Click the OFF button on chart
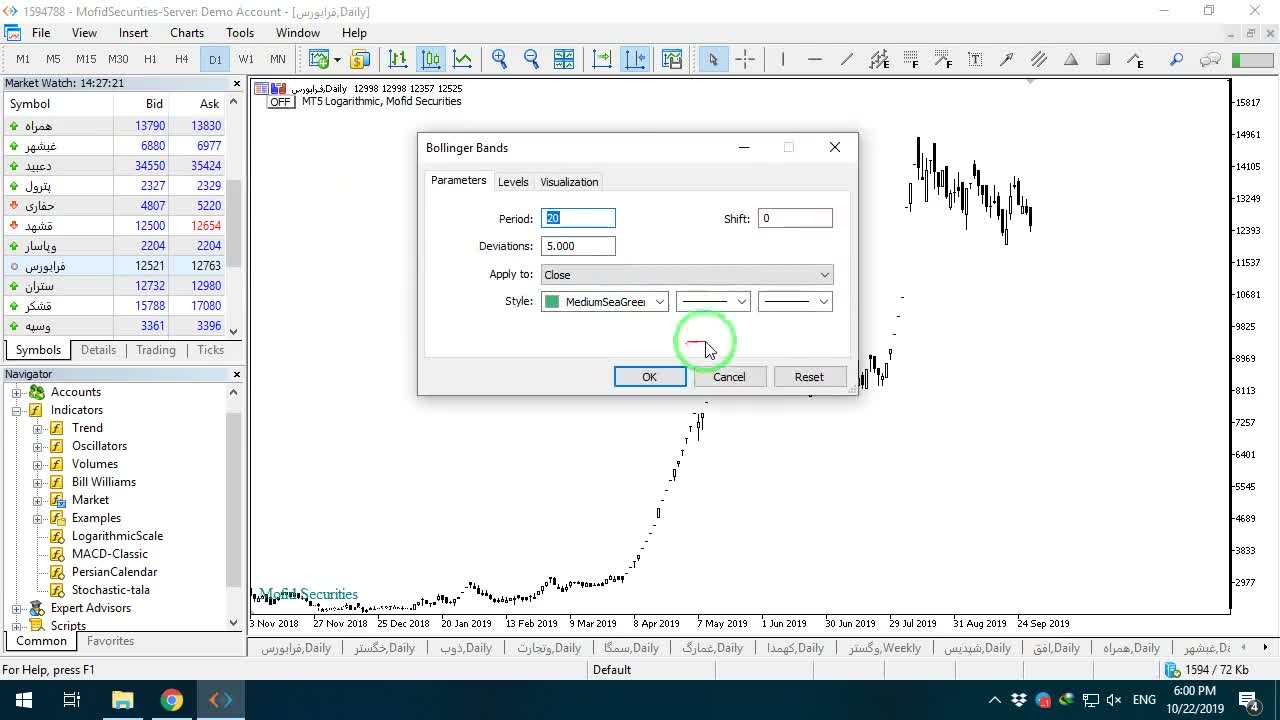Screen dimensions: 1280x720 (x=280, y=102)
